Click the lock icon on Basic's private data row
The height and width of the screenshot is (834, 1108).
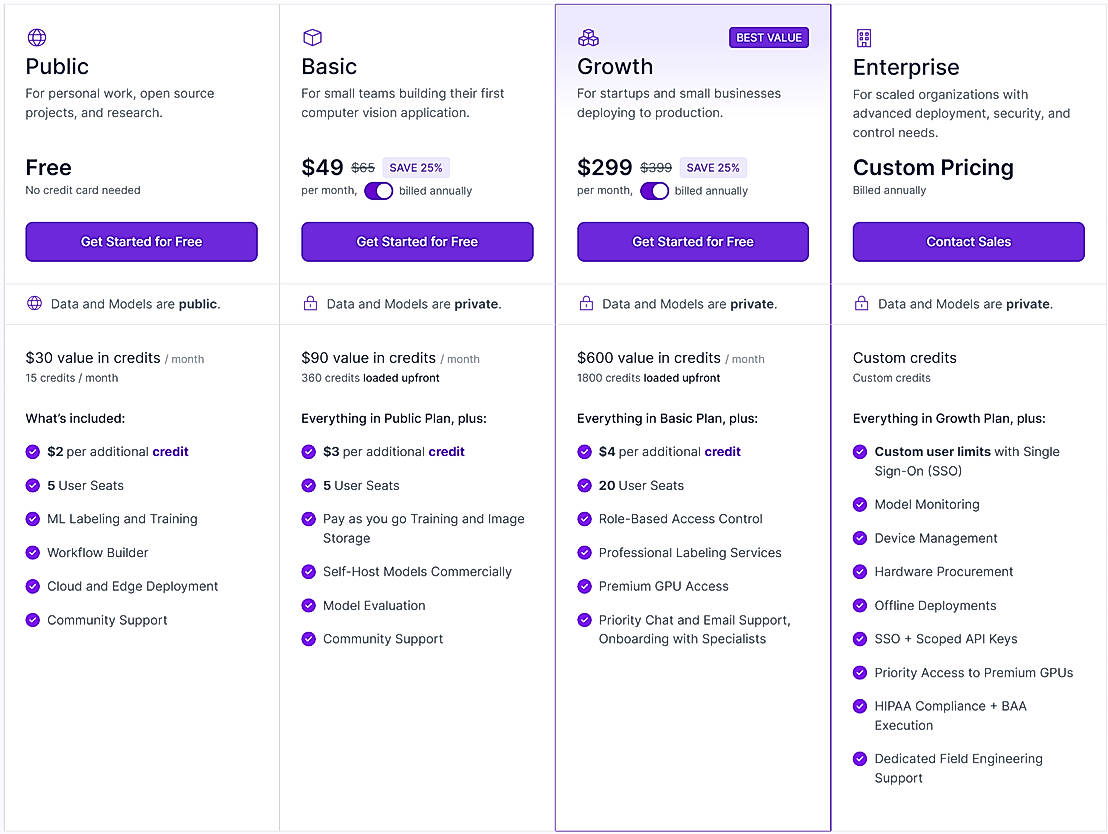(311, 304)
